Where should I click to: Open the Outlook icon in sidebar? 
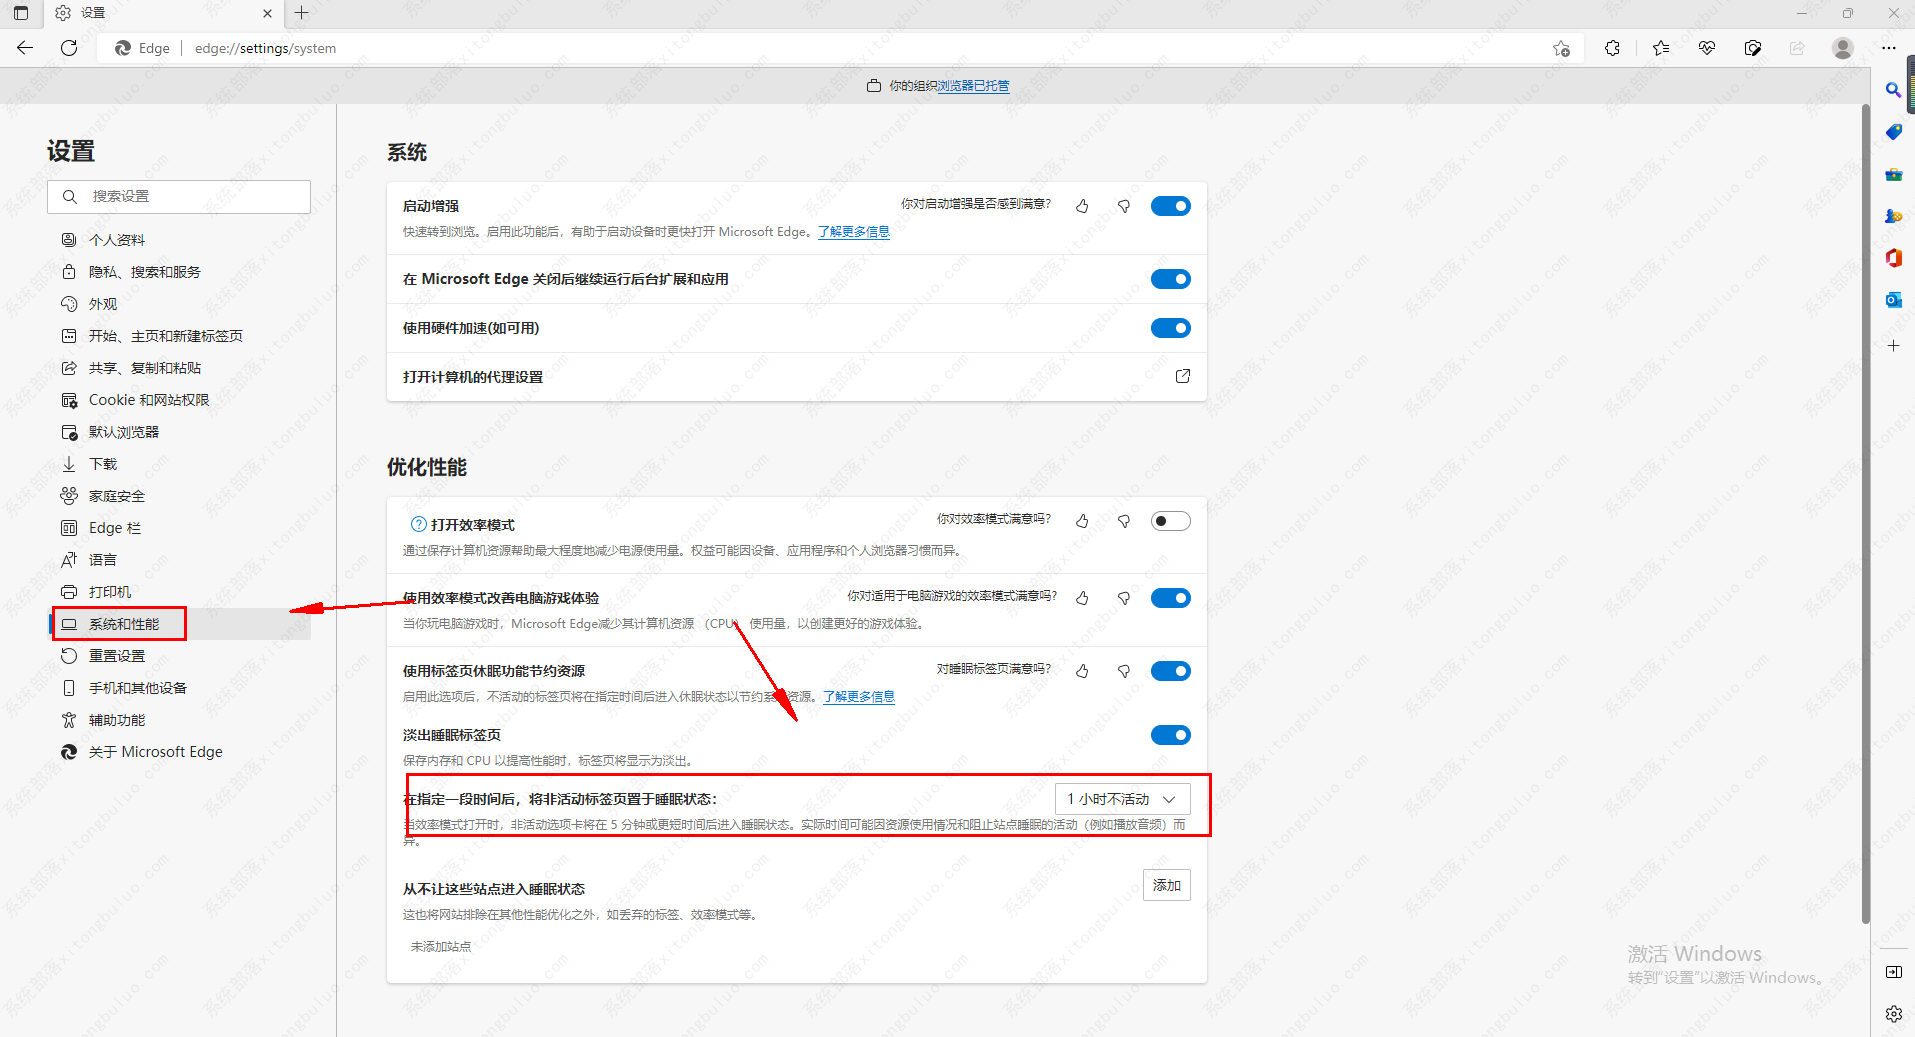1893,300
